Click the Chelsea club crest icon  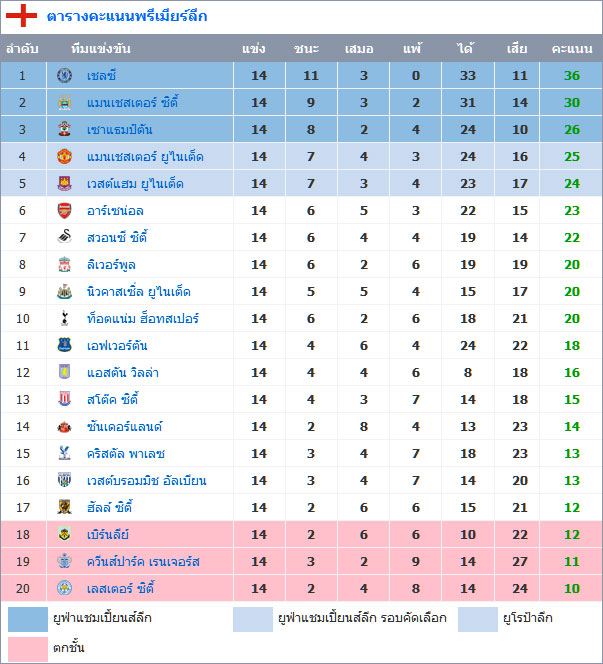65,76
